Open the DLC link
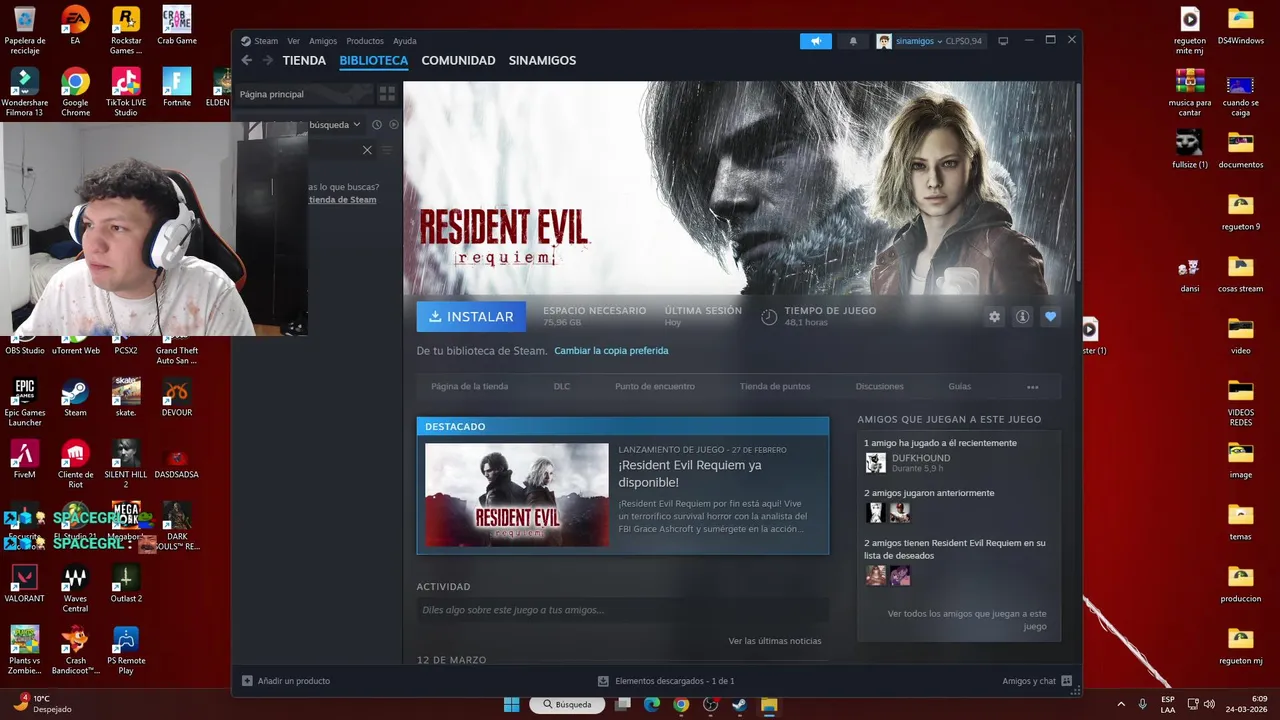Screen dimensions: 1280x720 (x=562, y=387)
